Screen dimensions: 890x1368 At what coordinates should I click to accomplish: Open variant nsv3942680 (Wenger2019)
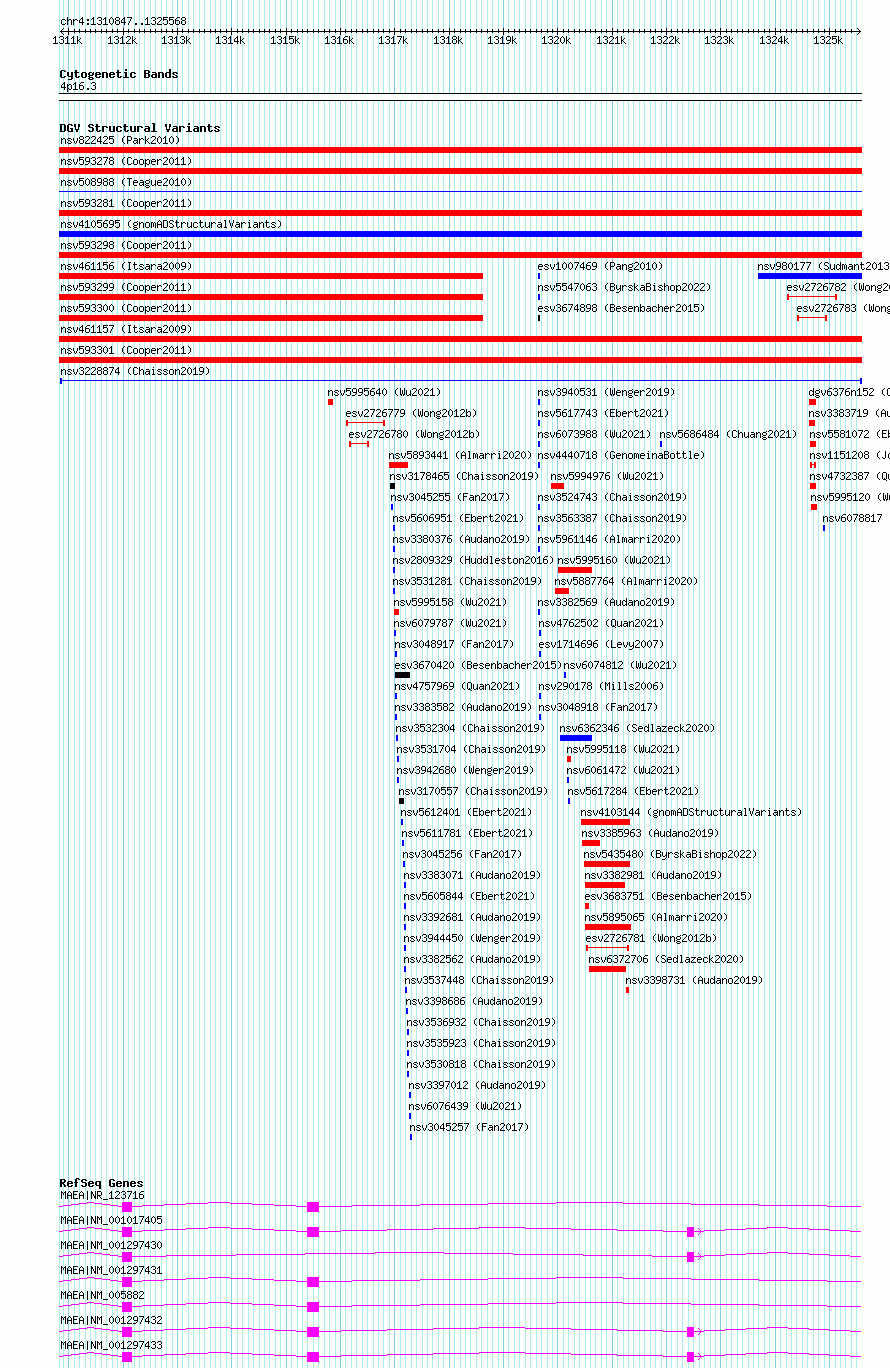[465, 770]
